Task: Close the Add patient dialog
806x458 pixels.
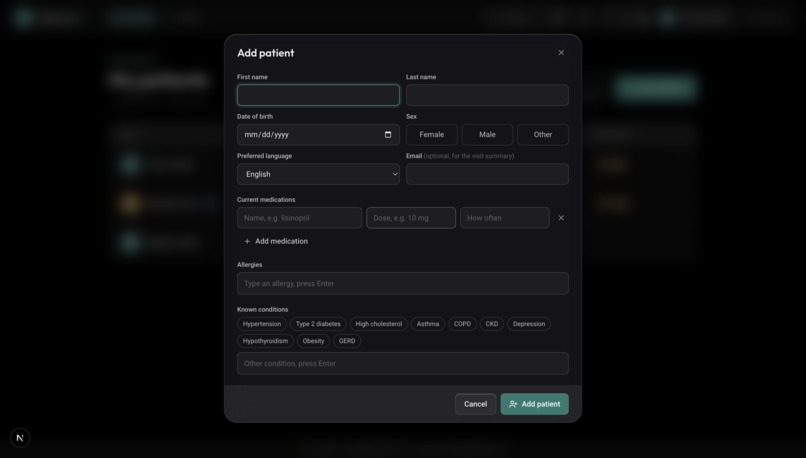Action: point(561,52)
